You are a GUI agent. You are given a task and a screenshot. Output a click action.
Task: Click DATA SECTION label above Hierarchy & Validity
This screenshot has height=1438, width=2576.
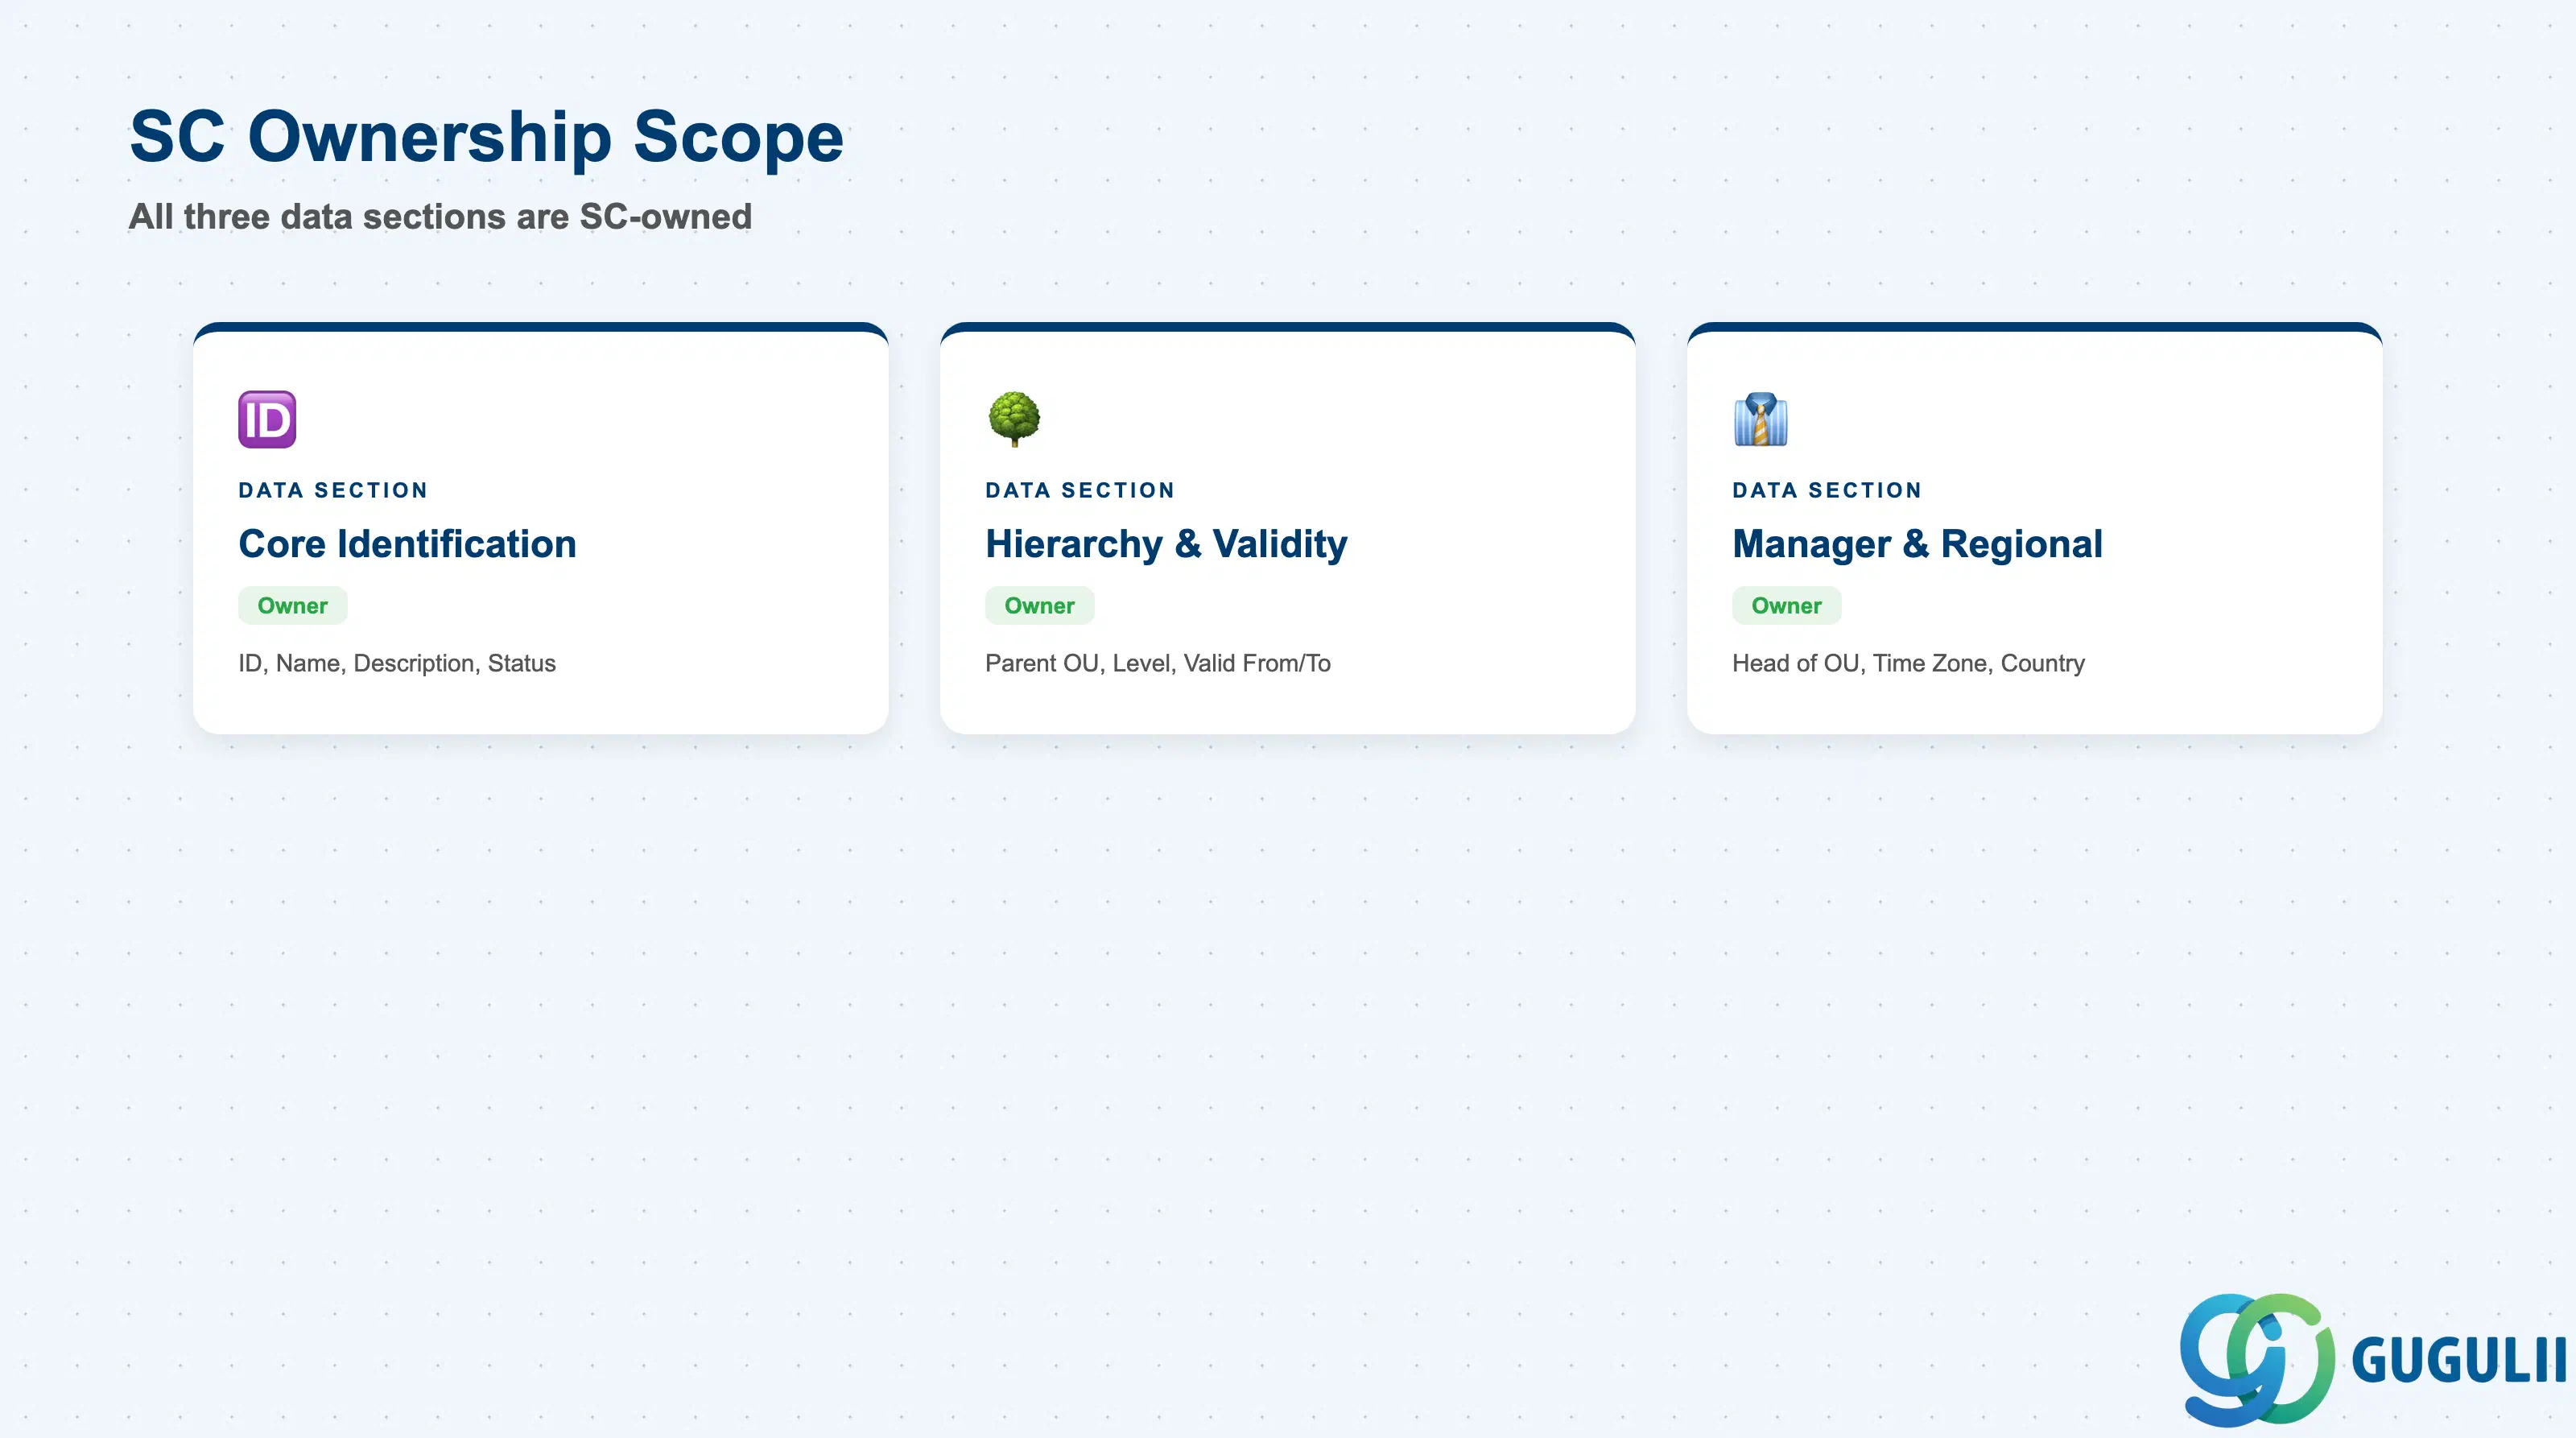pos(1080,490)
